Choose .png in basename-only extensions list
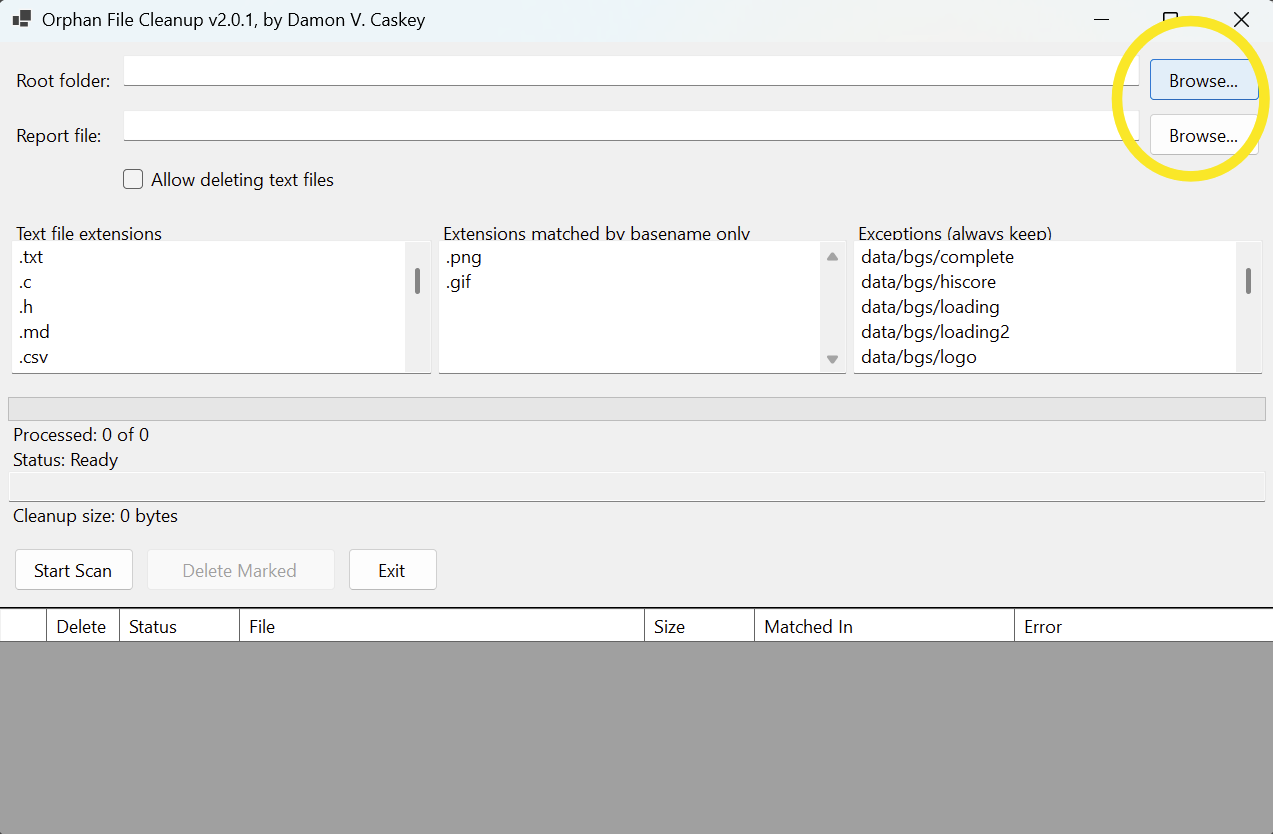The image size is (1273, 834). coord(464,257)
